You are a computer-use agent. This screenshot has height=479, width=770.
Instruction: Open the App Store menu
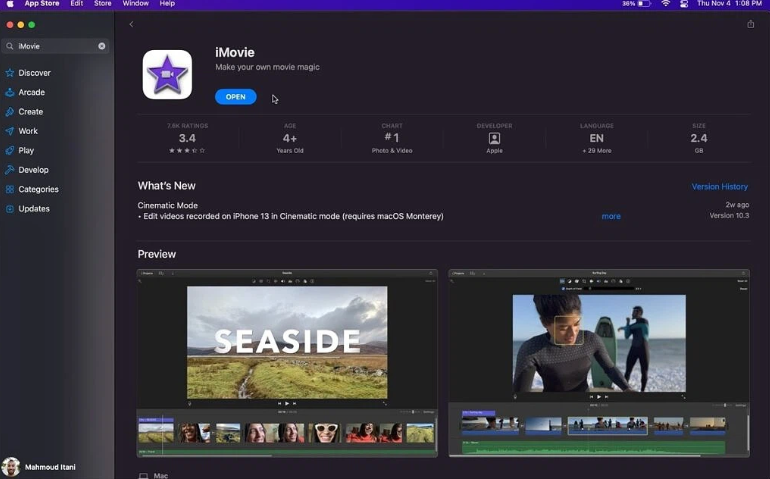(x=42, y=3)
